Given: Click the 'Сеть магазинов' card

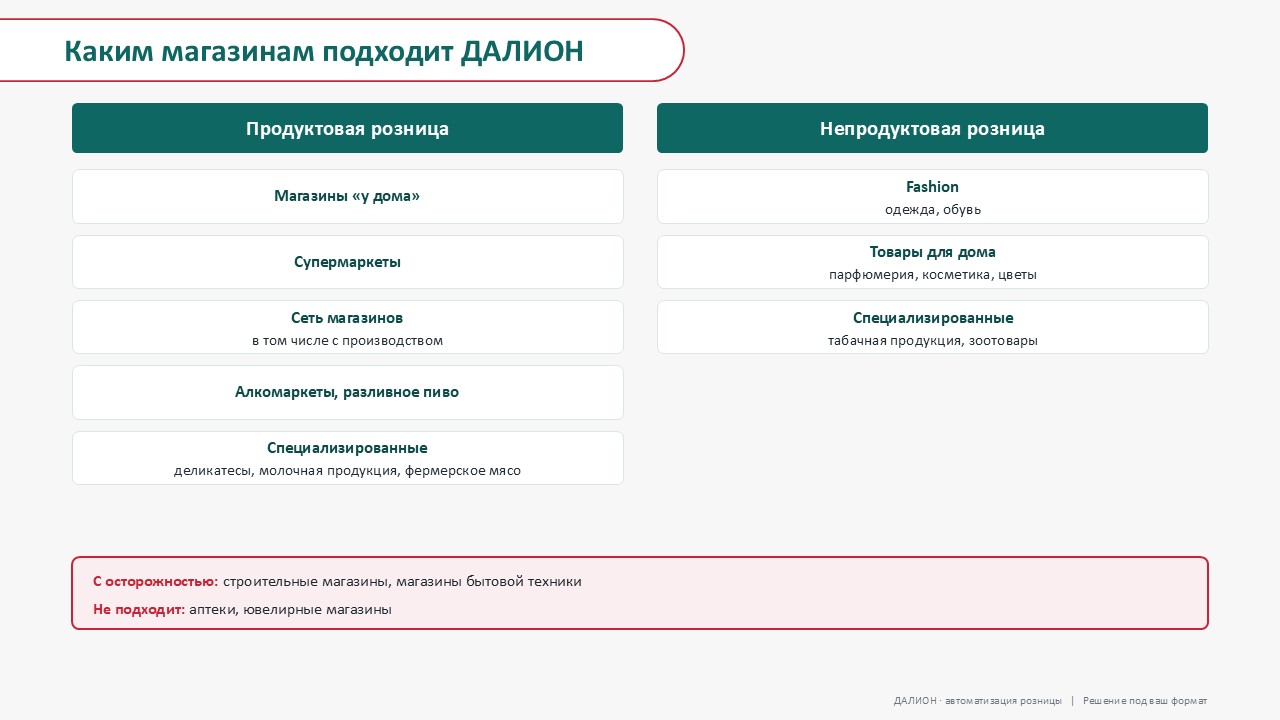Looking at the screenshot, I should tap(347, 327).
